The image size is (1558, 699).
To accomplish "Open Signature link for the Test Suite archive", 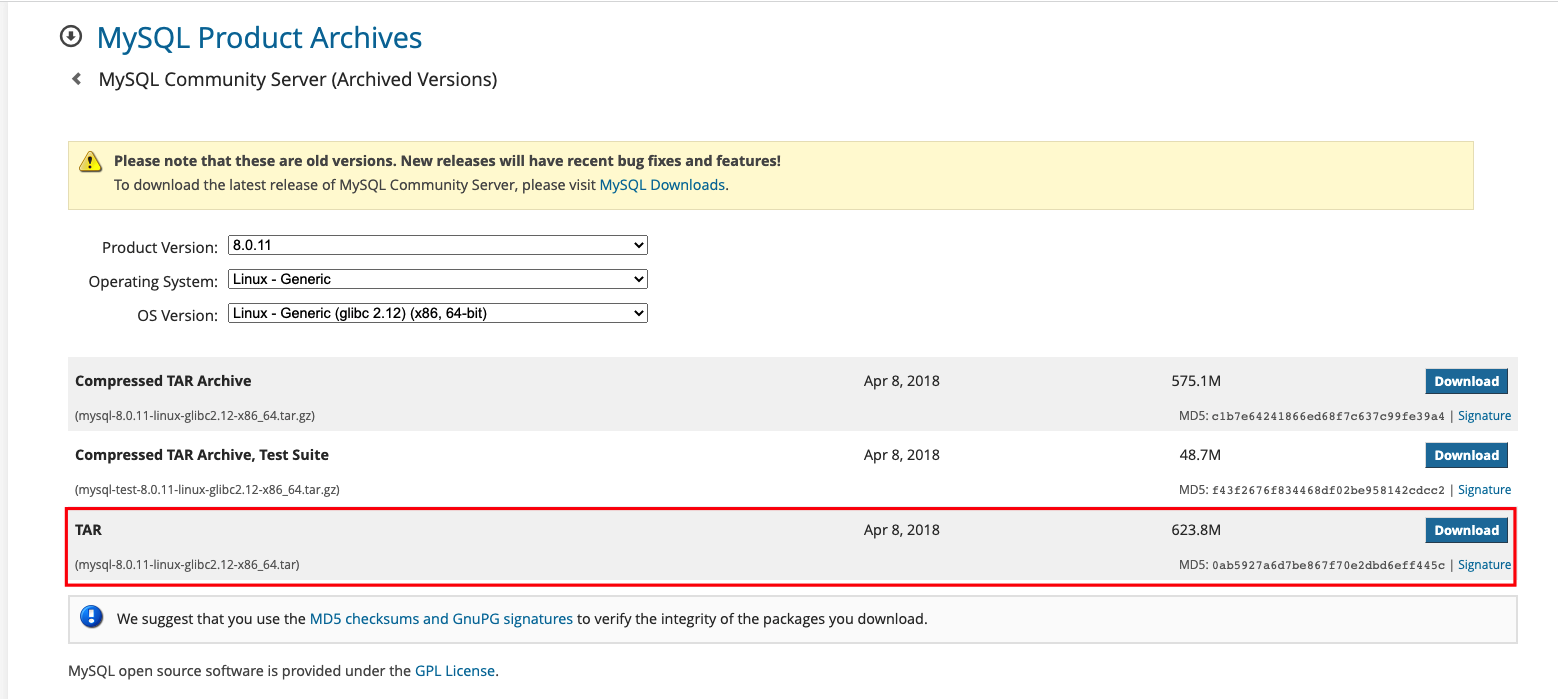I will [x=1484, y=490].
